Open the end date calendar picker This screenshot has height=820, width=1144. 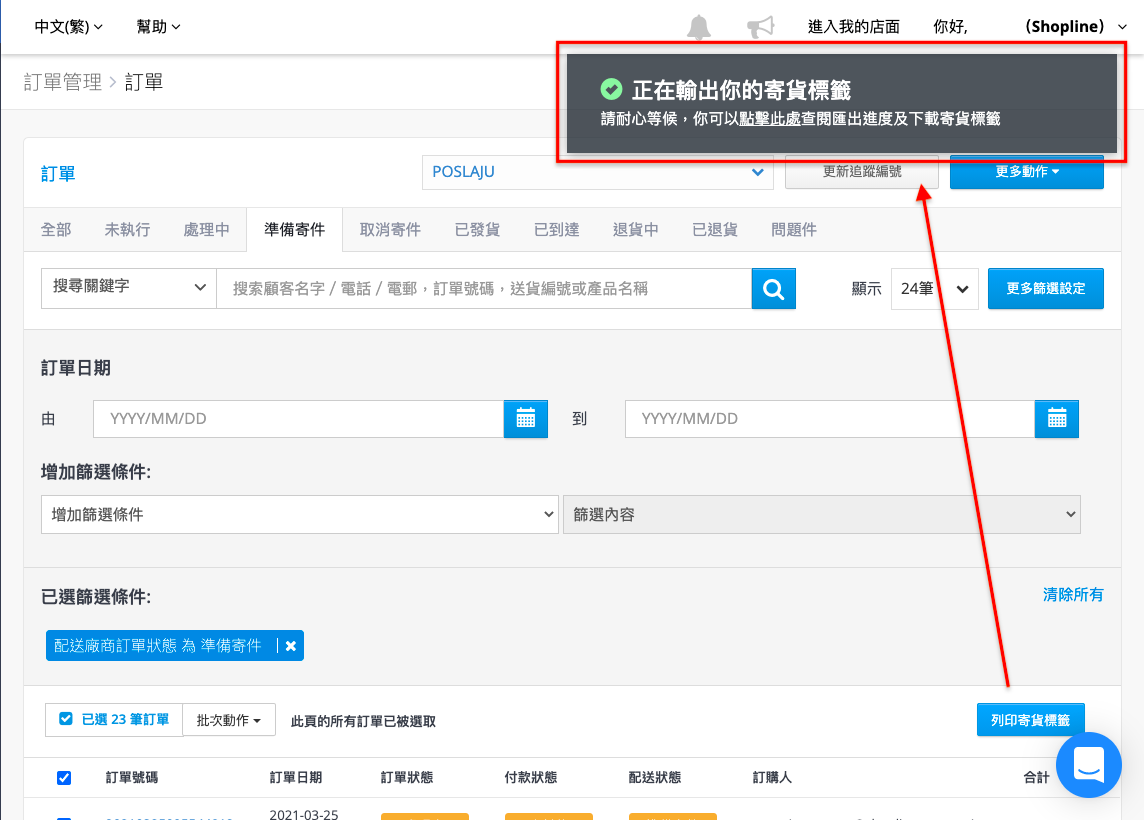coord(1056,419)
